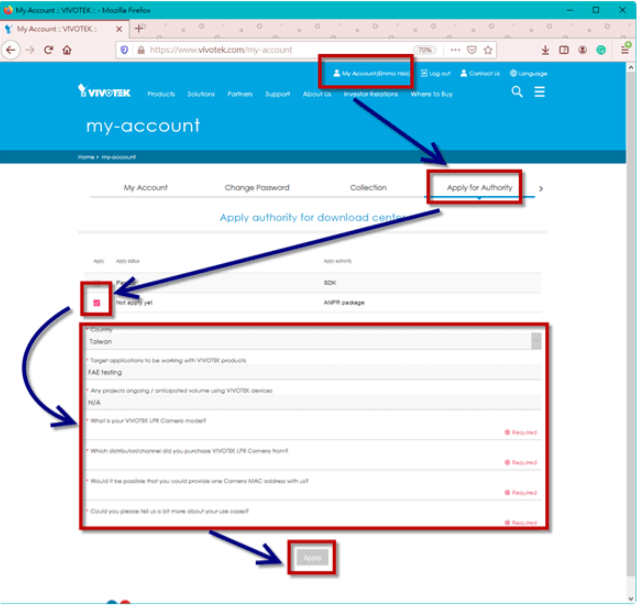Click the search magnifier icon in header
This screenshot has width=641, height=607.
pos(517,92)
